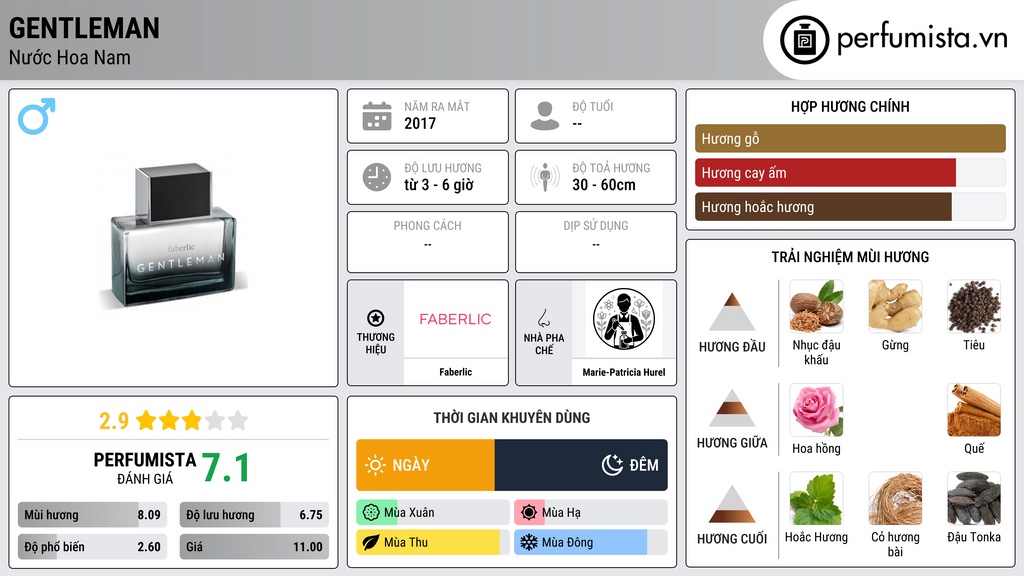
Task: Click the green 7.1 Perfumista score
Action: point(225,468)
